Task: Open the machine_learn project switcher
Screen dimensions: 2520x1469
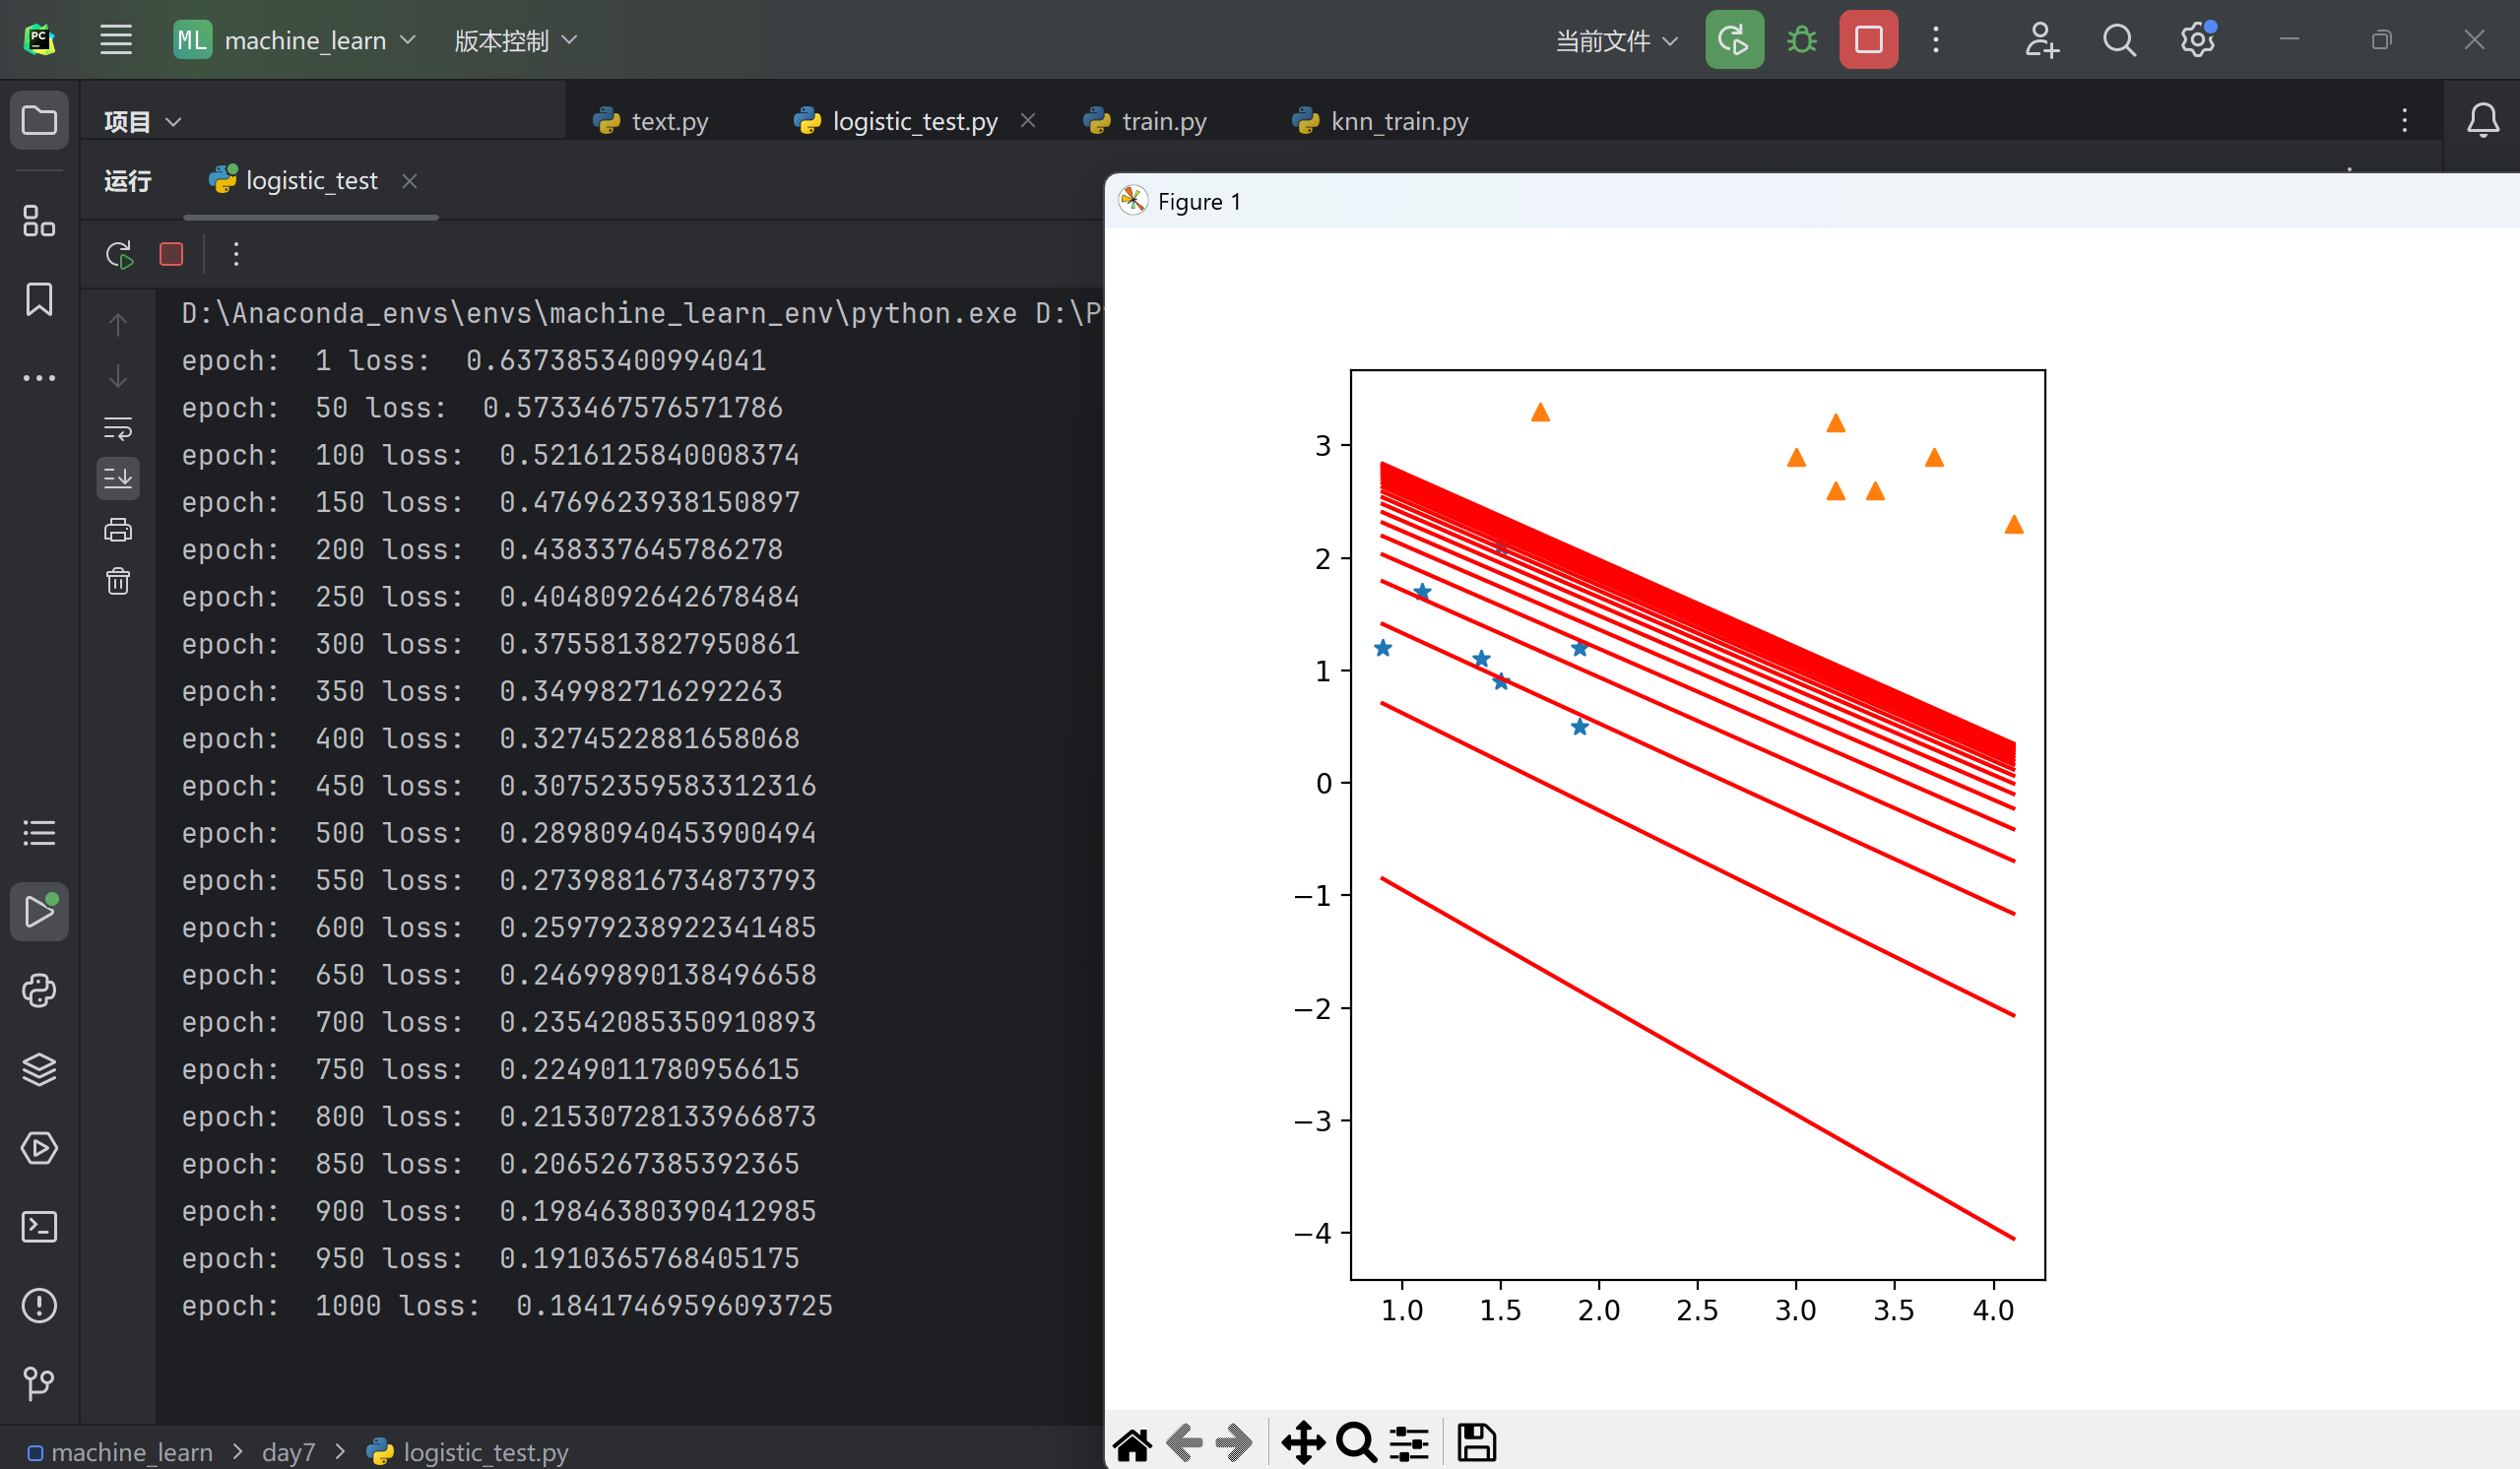Action: [x=293, y=40]
